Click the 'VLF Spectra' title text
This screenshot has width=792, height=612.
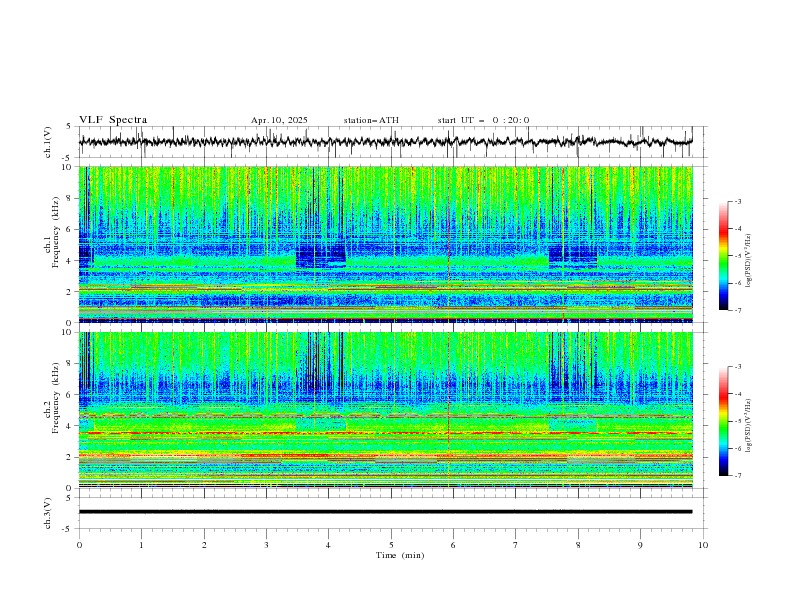tap(113, 120)
